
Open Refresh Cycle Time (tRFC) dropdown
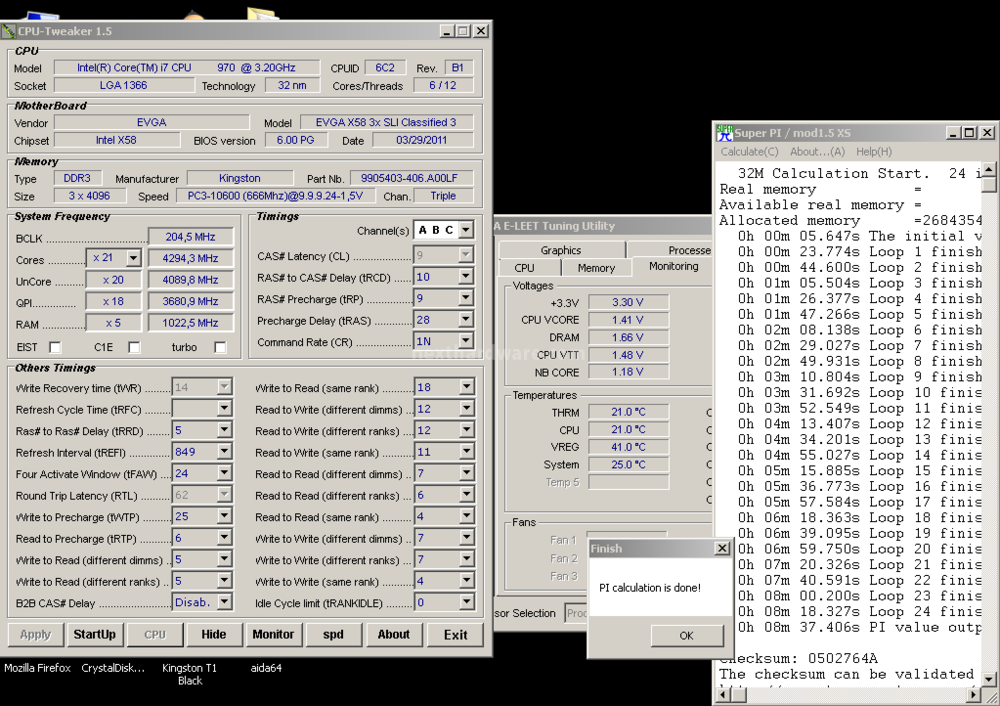pyautogui.click(x=224, y=409)
